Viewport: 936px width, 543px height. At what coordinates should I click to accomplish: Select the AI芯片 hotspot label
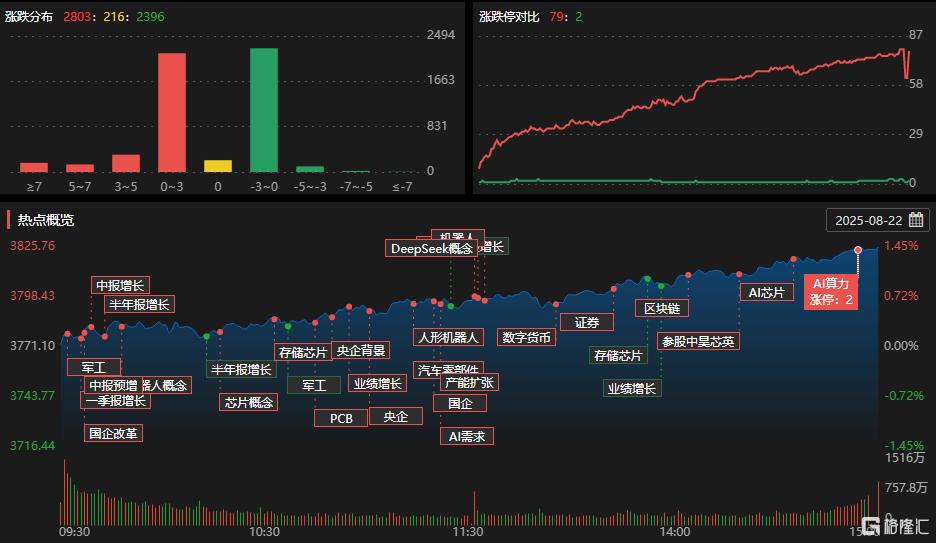point(766,292)
